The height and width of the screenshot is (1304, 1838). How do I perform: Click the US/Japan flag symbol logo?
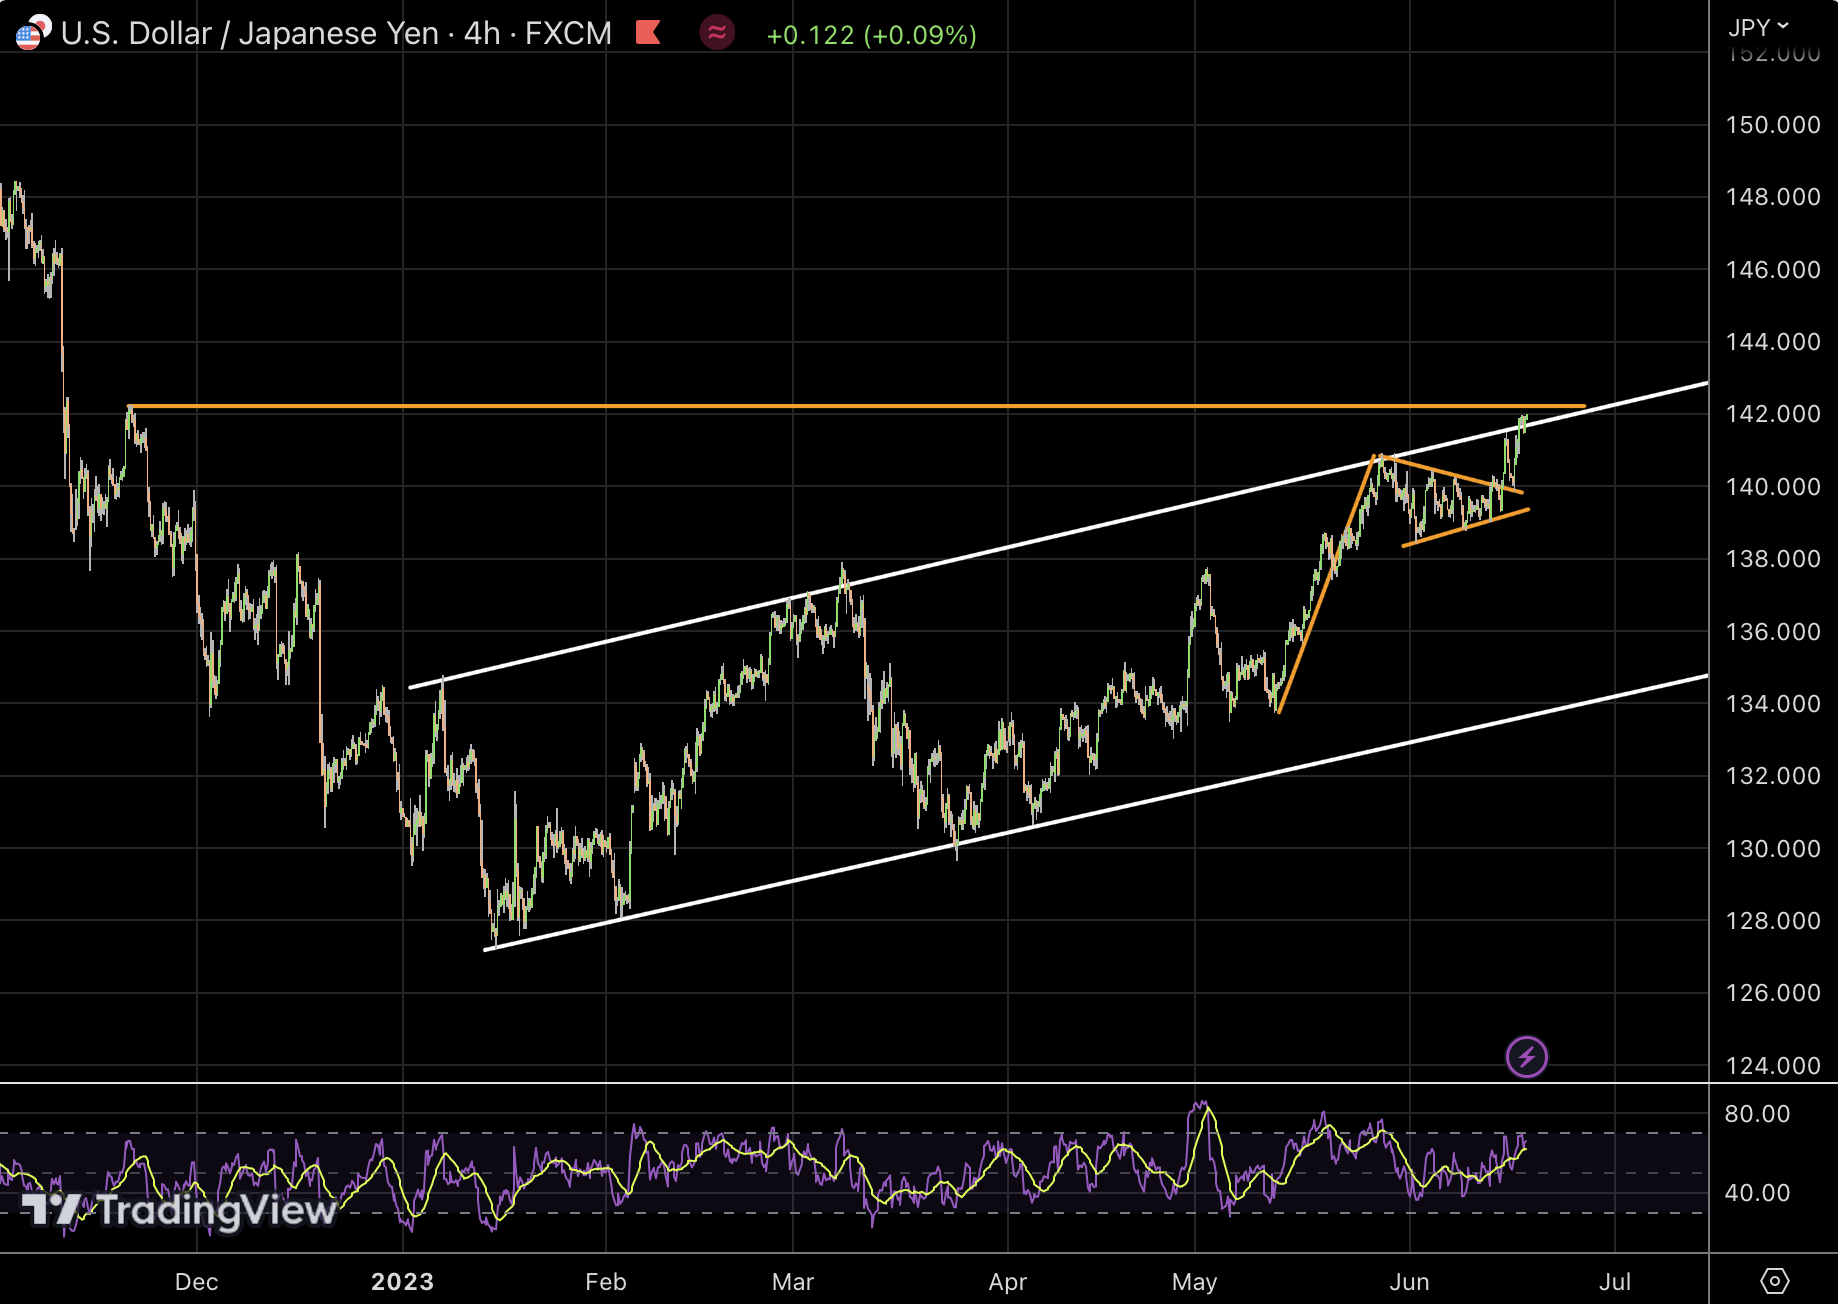coord(33,33)
